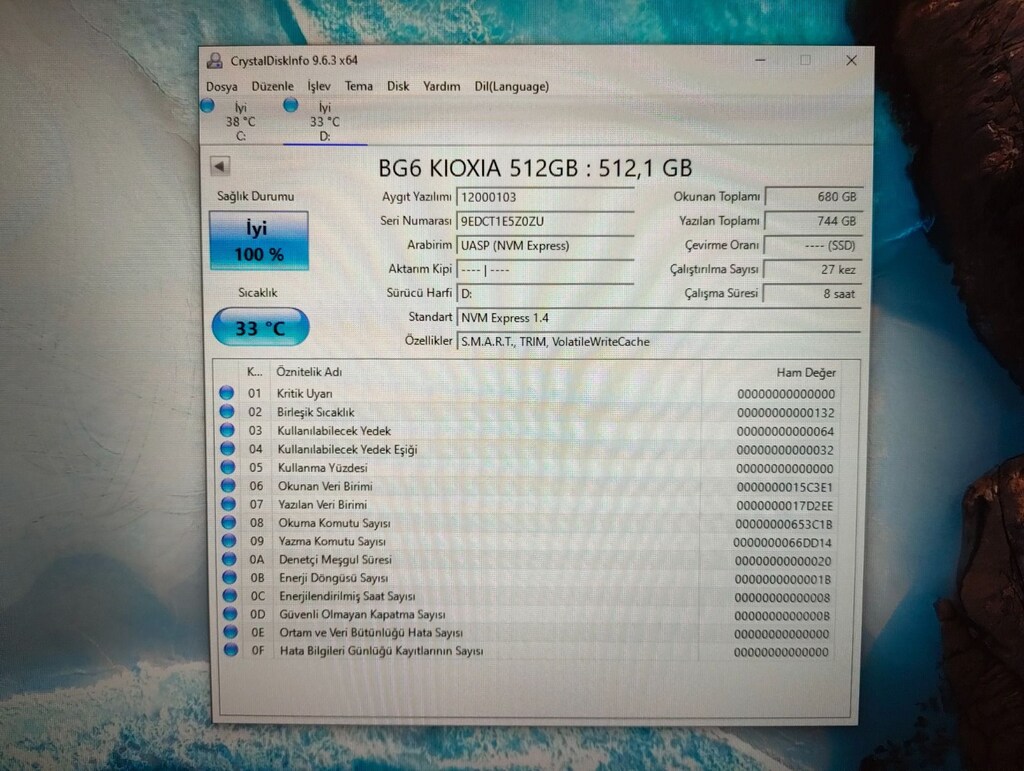Image resolution: width=1024 pixels, height=771 pixels.
Task: Click raw value 0000000017D2EE
Action: click(784, 505)
